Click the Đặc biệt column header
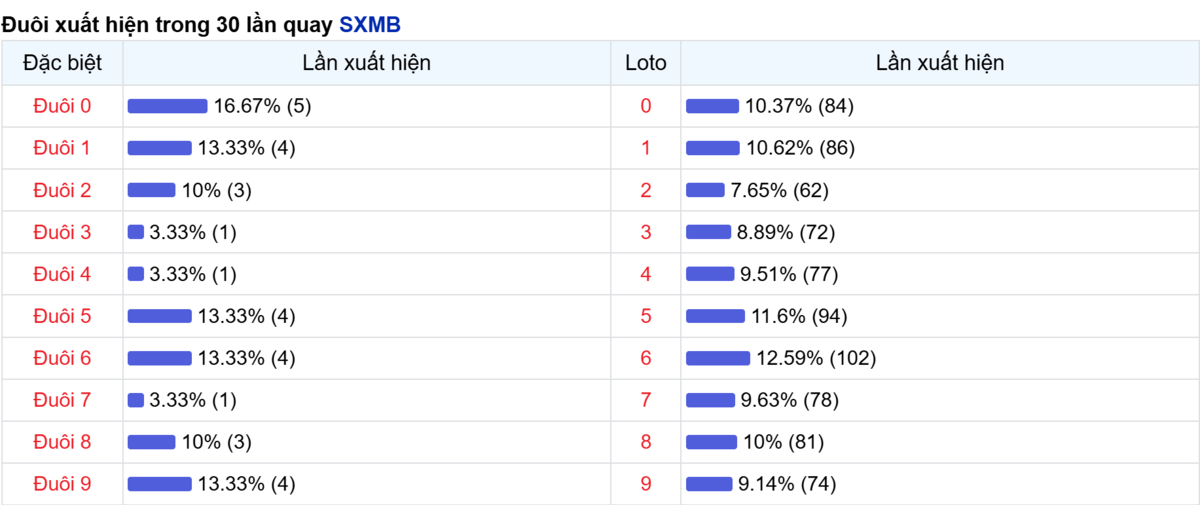The height and width of the screenshot is (505, 1200). pyautogui.click(x=62, y=63)
